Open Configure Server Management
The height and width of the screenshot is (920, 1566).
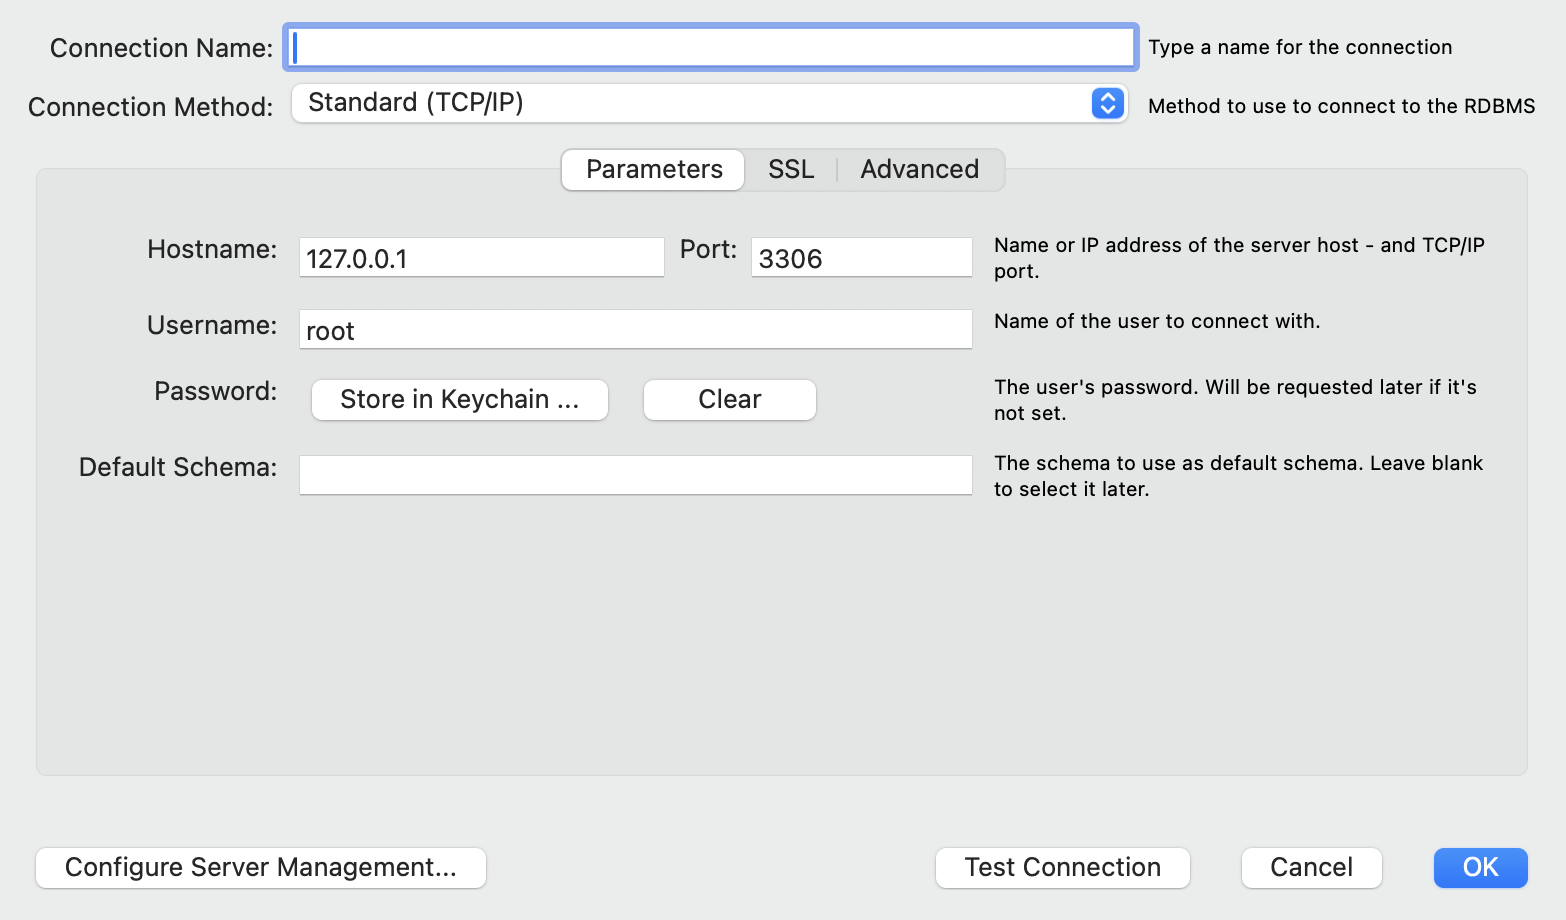point(261,868)
